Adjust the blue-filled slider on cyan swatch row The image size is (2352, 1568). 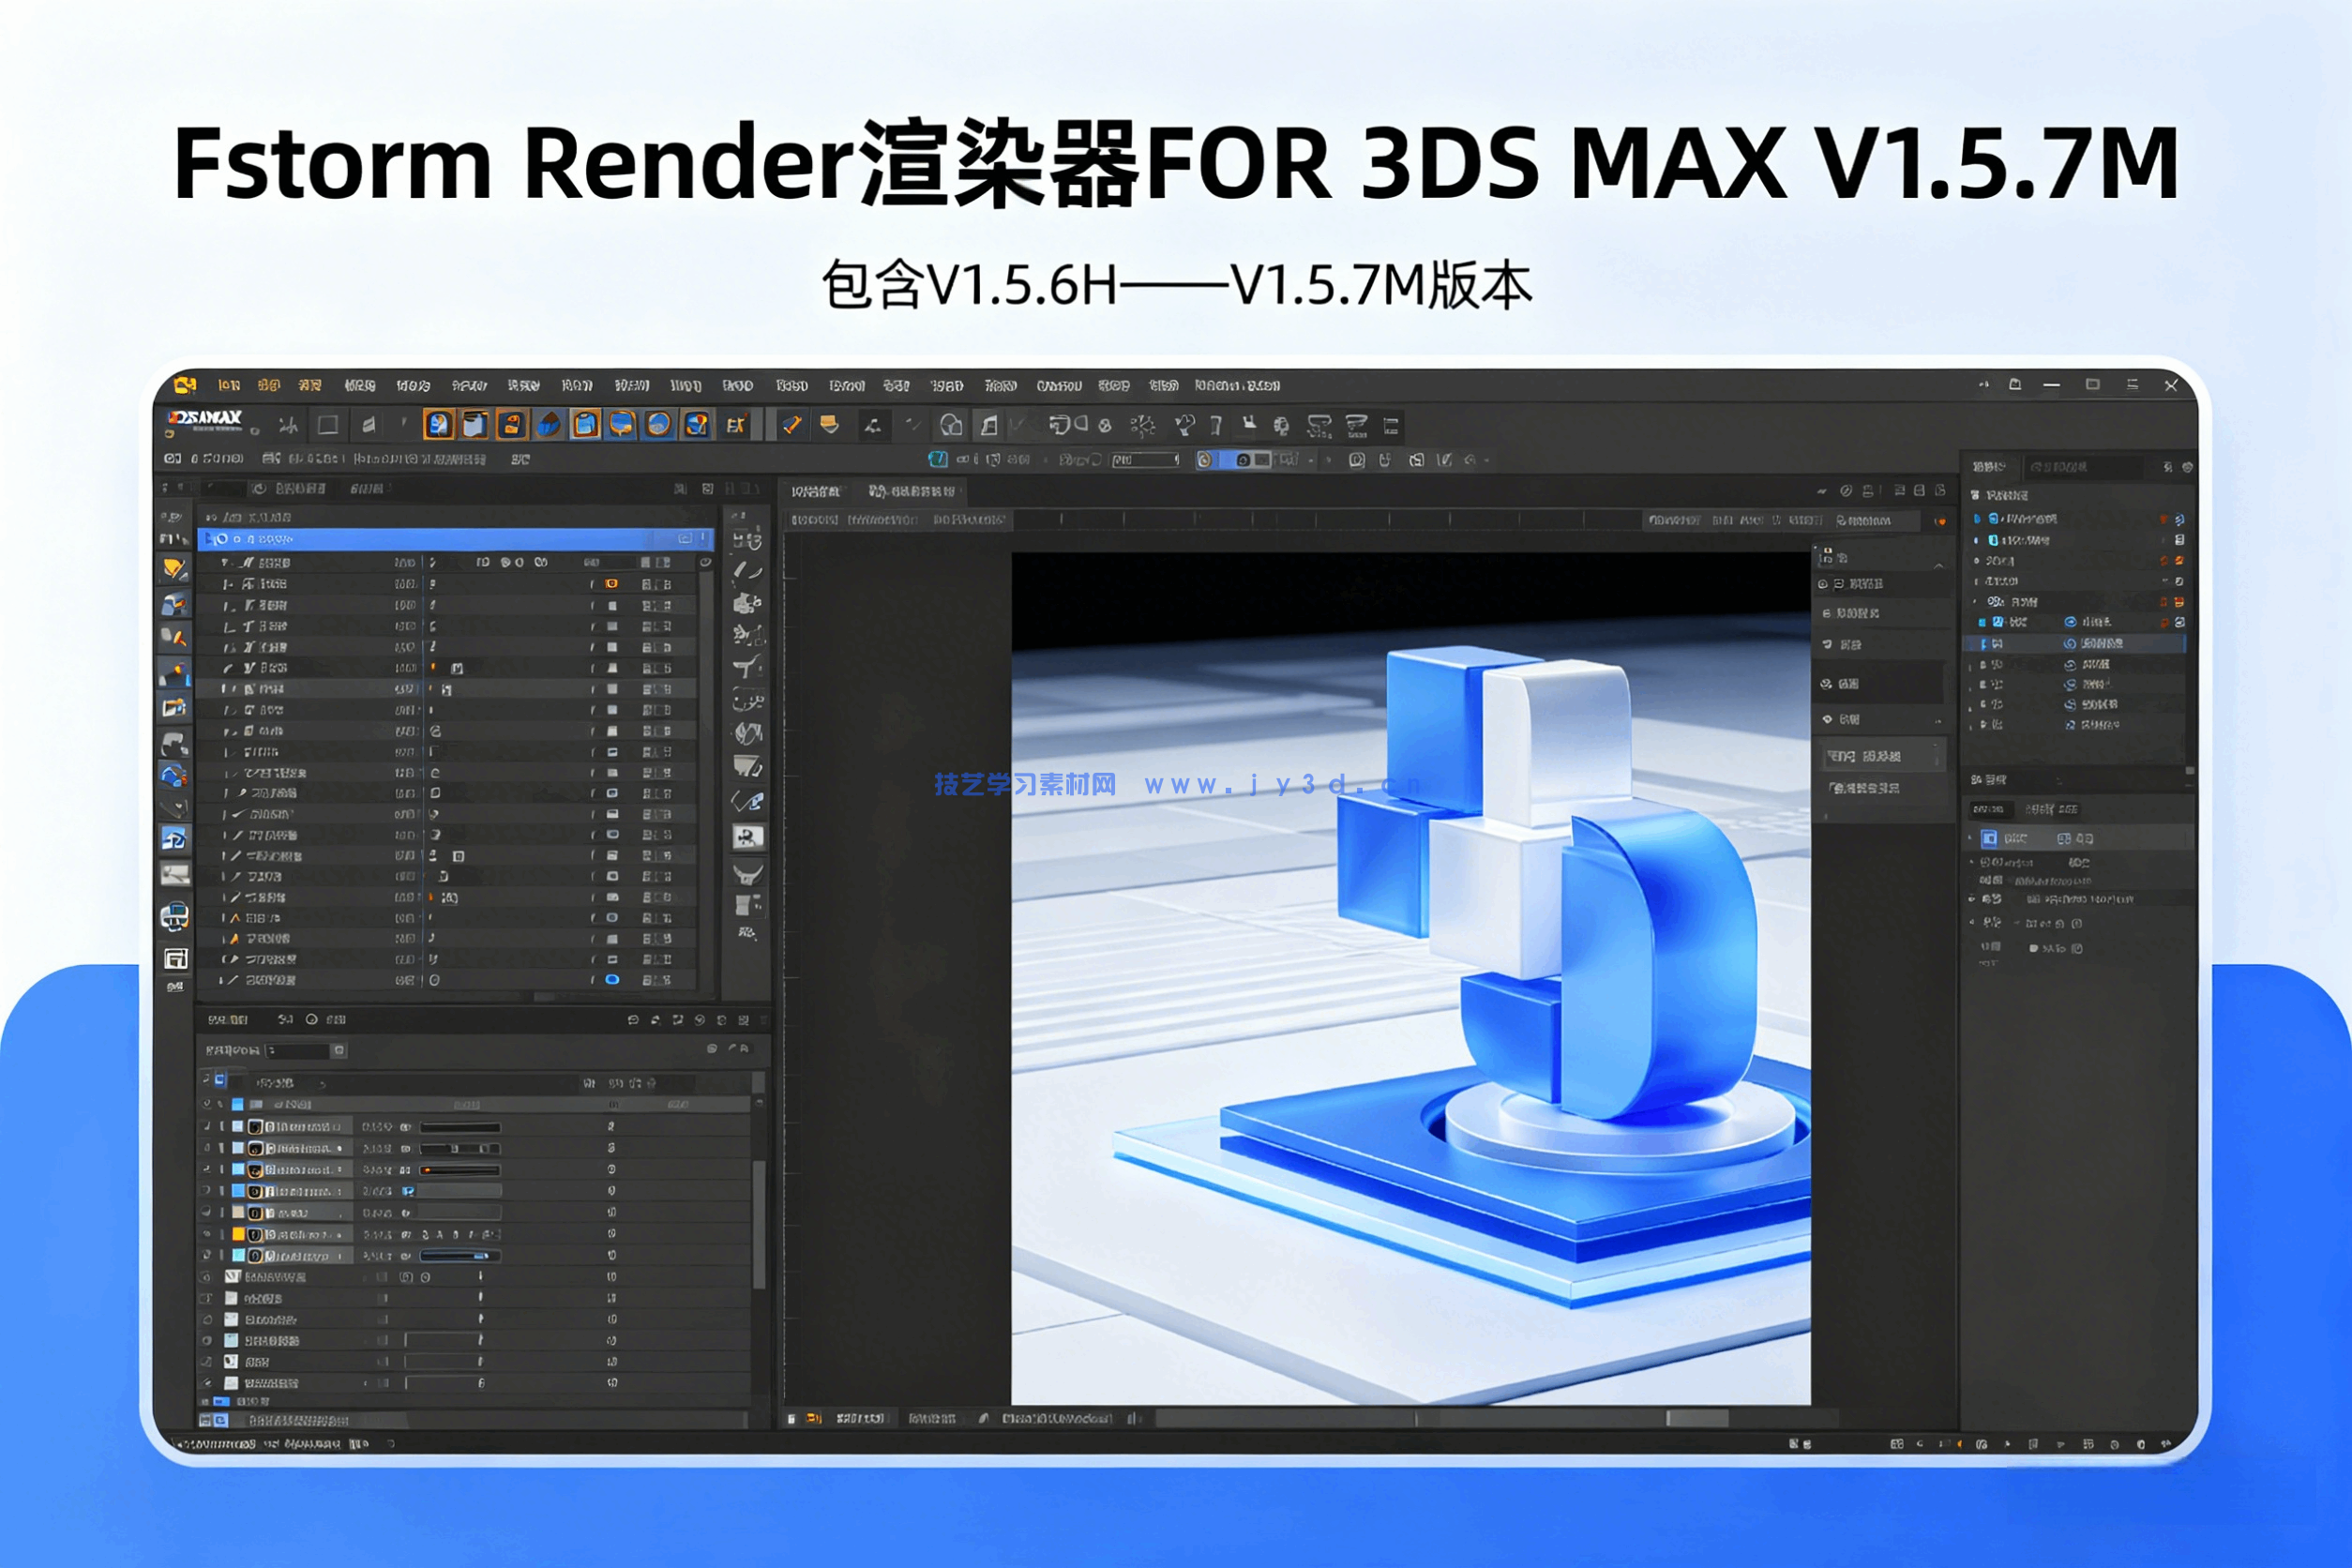click(460, 1256)
